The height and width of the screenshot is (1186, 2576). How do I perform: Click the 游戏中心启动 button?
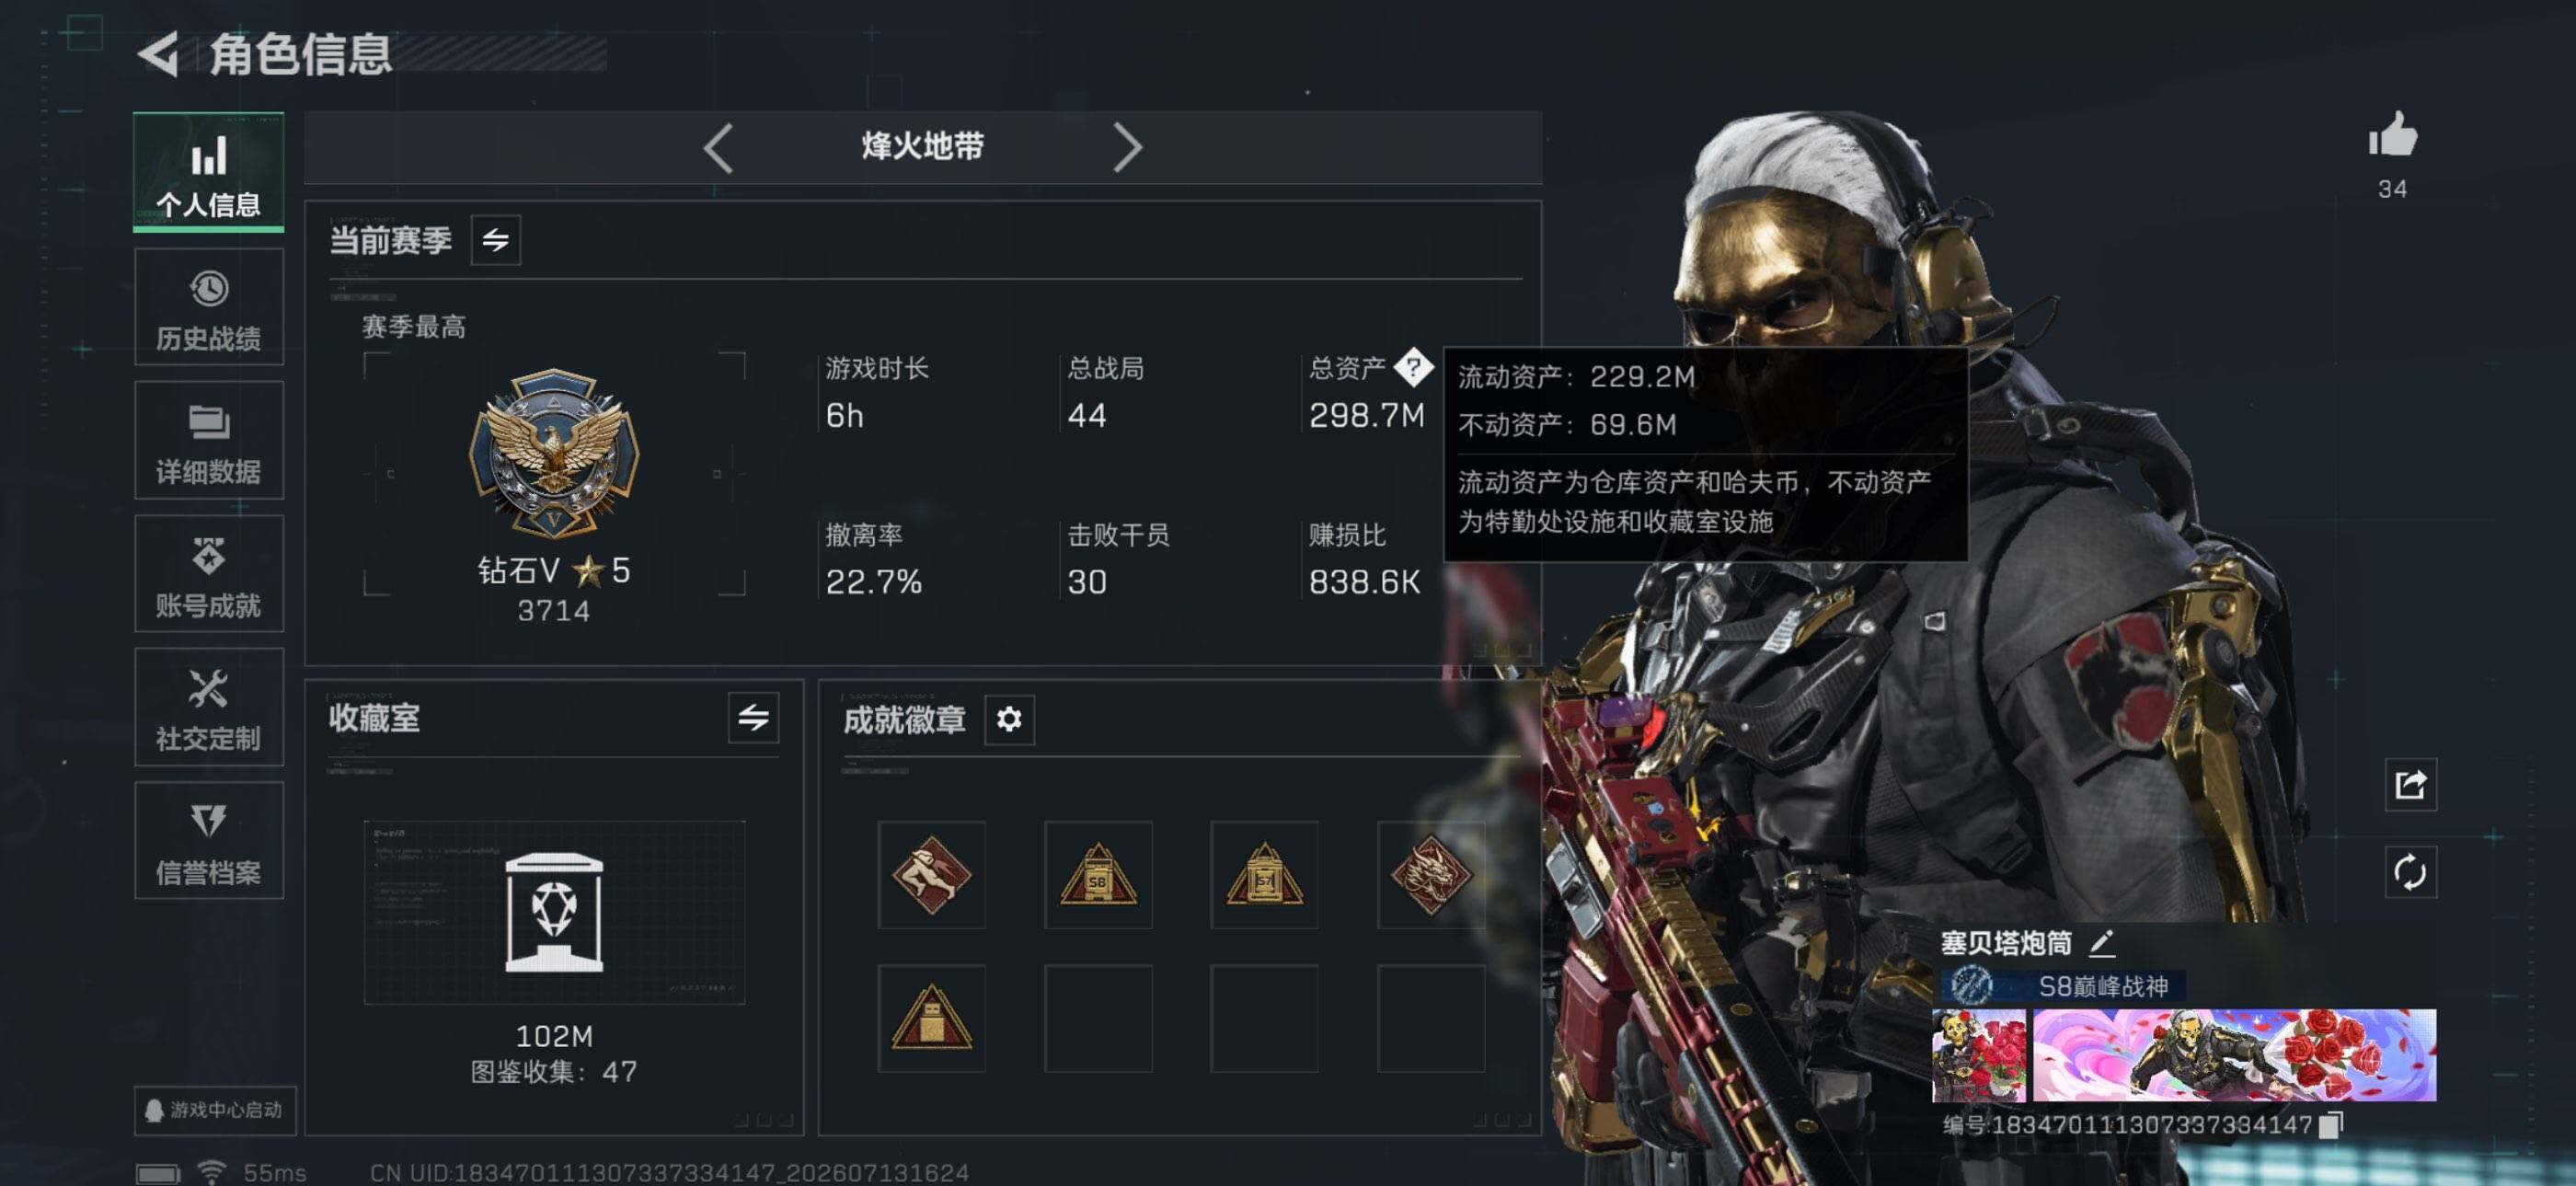point(215,1110)
